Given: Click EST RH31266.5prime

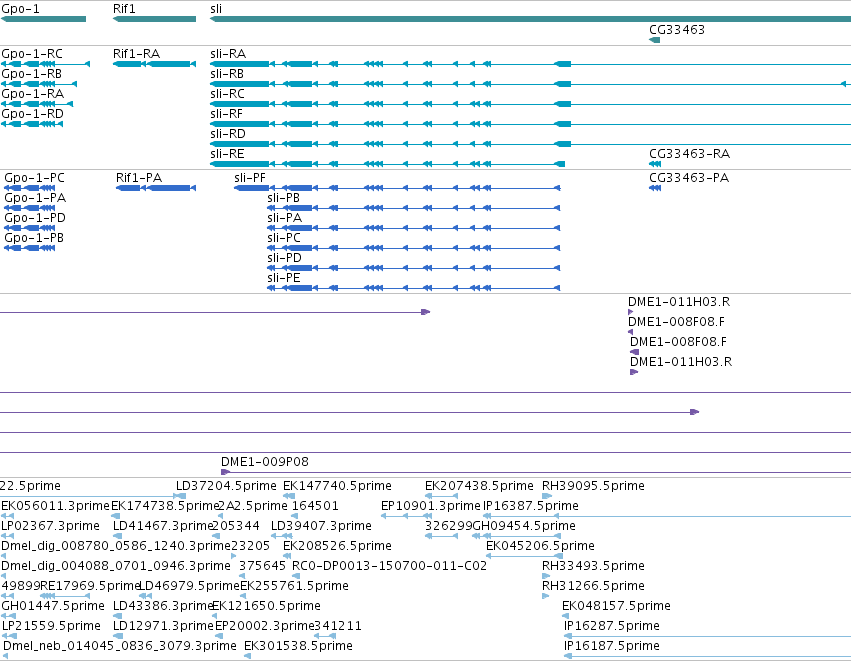Looking at the screenshot, I should (593, 586).
